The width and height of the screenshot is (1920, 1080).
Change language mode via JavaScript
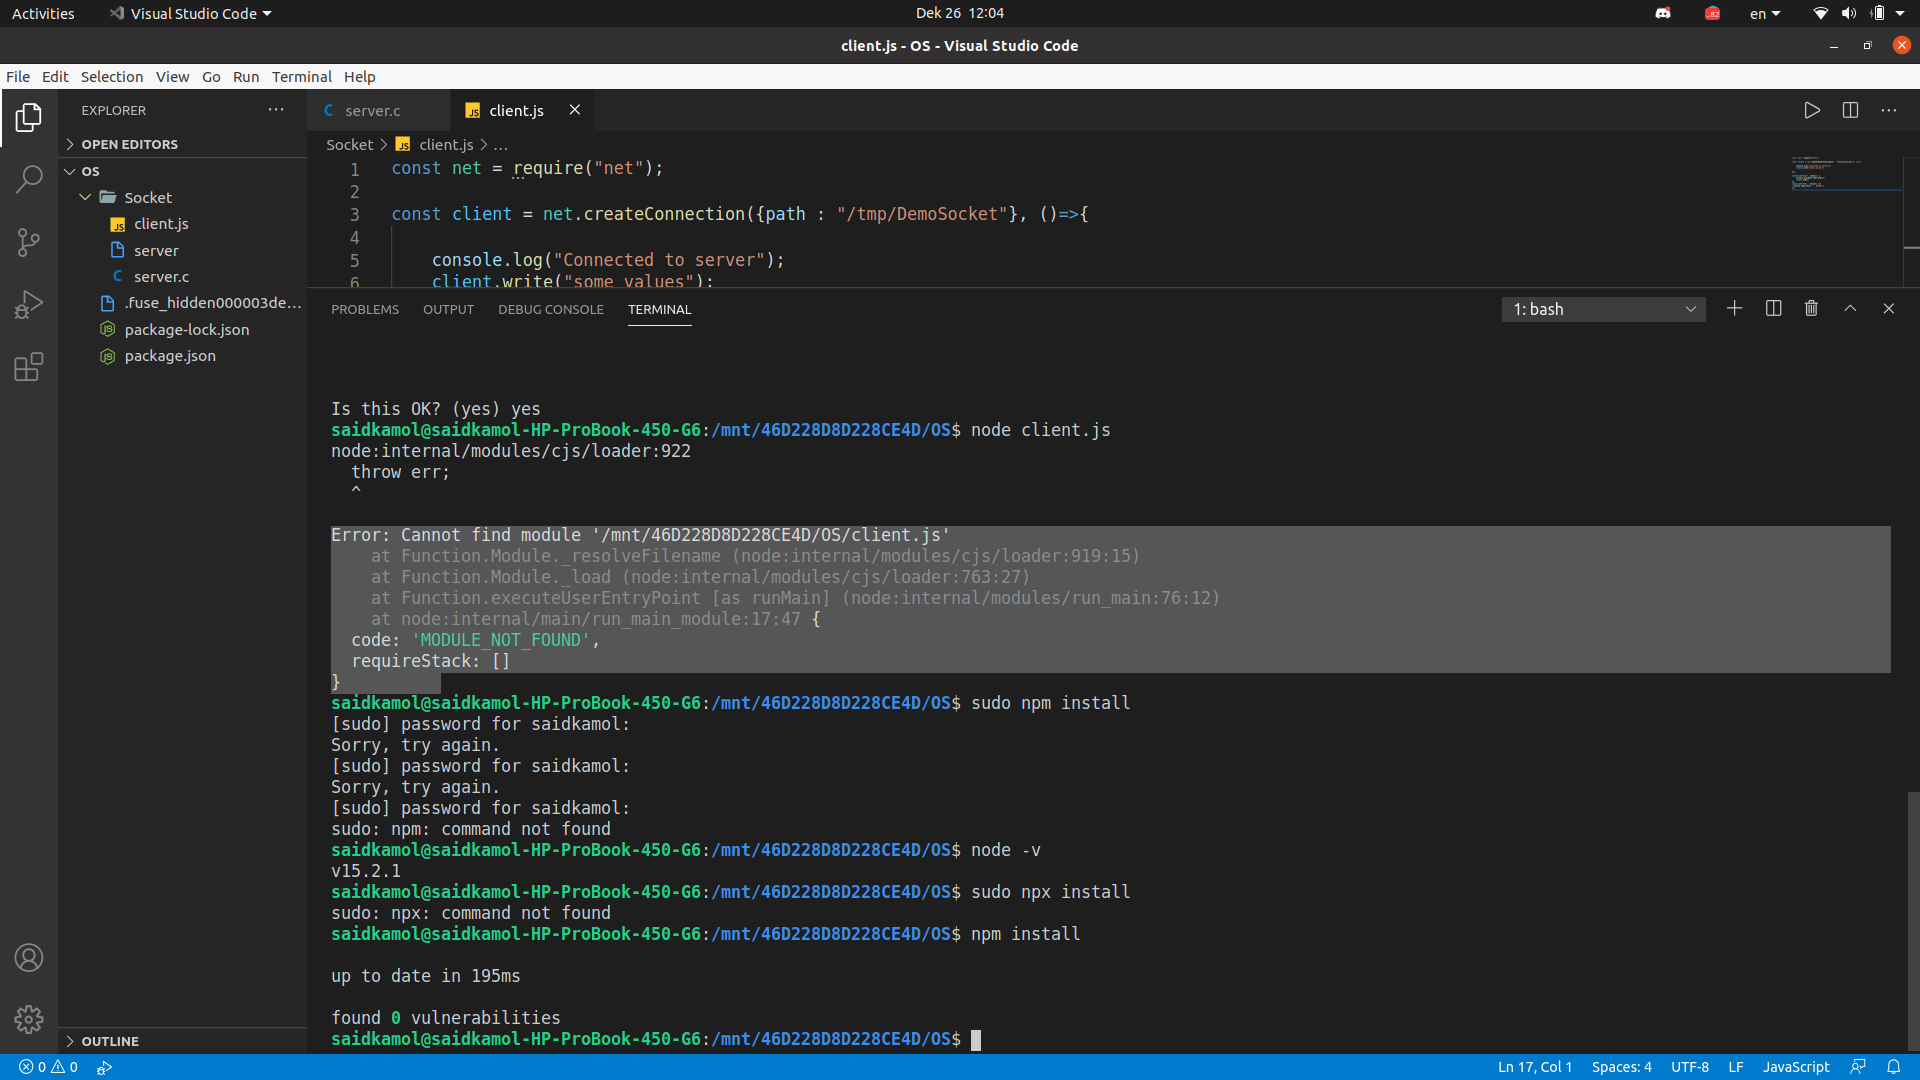(1796, 1067)
